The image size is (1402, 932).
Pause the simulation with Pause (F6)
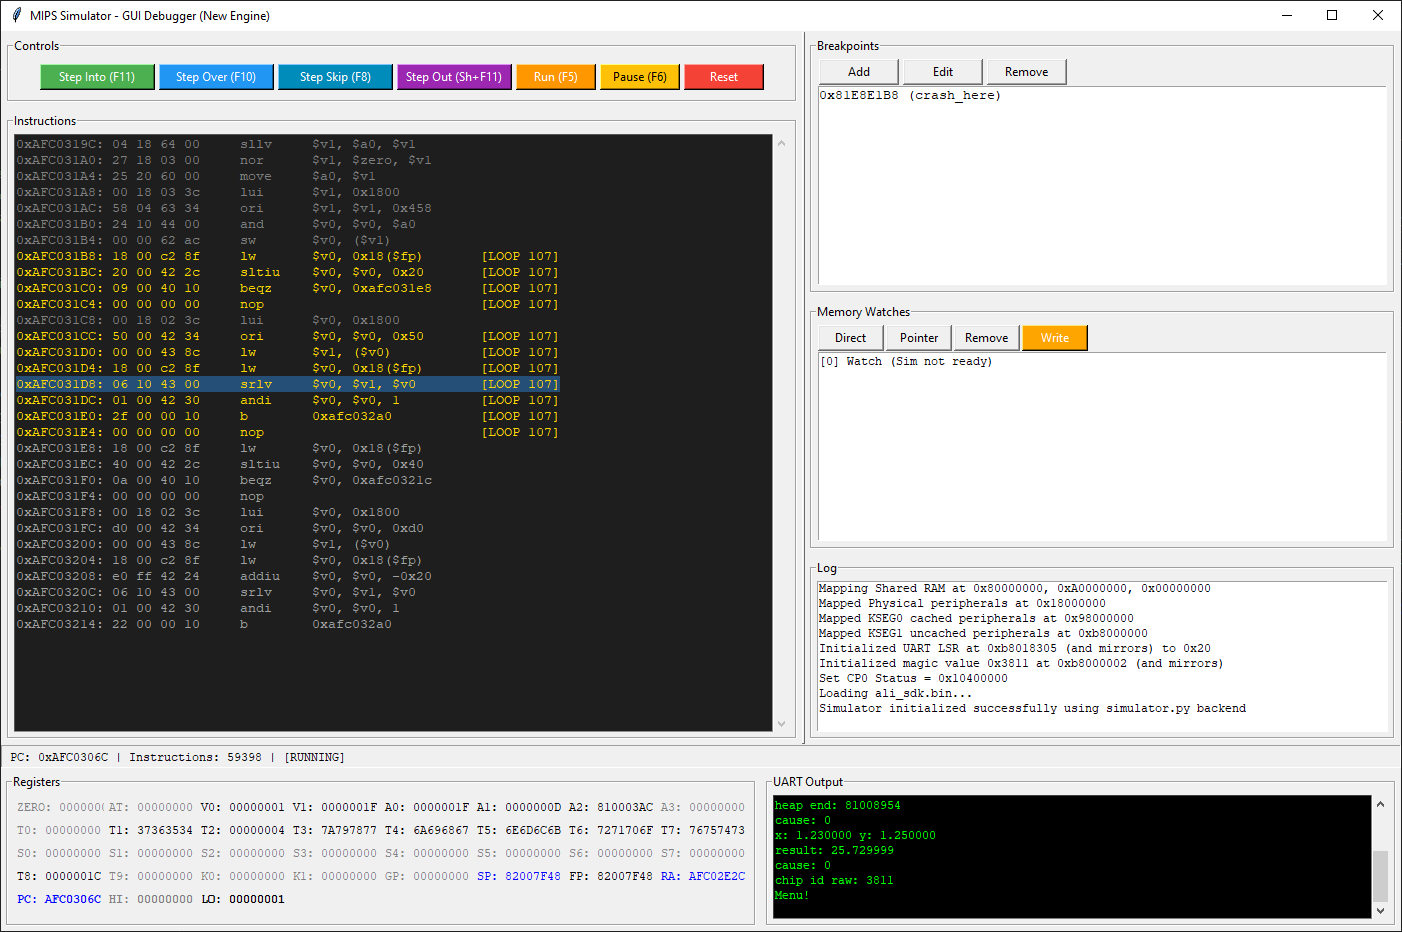click(x=639, y=77)
